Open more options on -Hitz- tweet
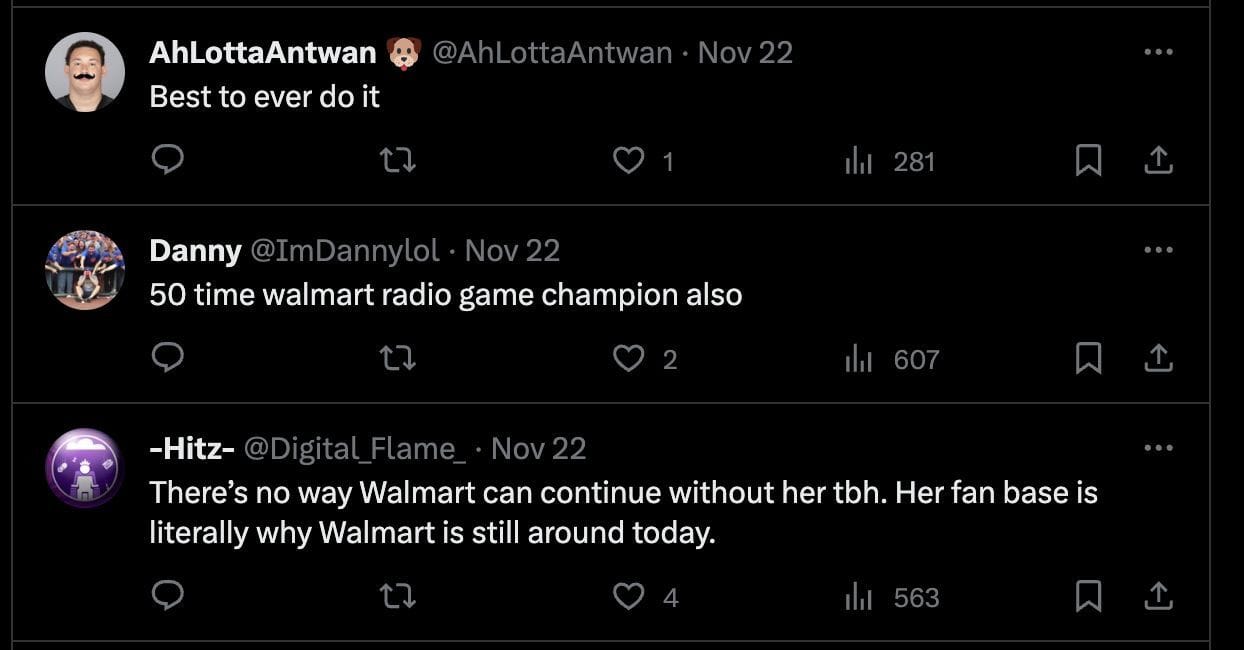Viewport: 1244px width, 650px height. (x=1157, y=448)
